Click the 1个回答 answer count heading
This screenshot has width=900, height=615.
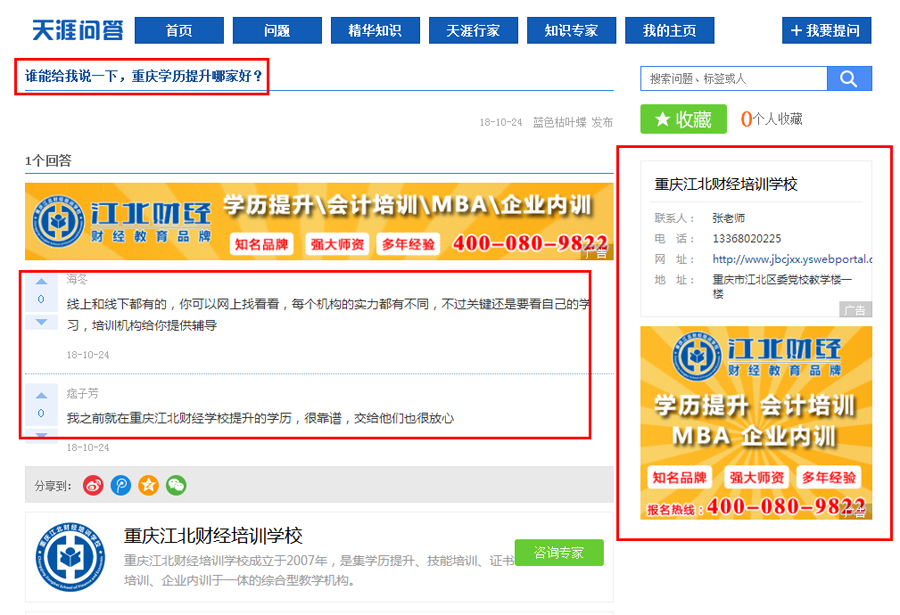click(x=48, y=161)
